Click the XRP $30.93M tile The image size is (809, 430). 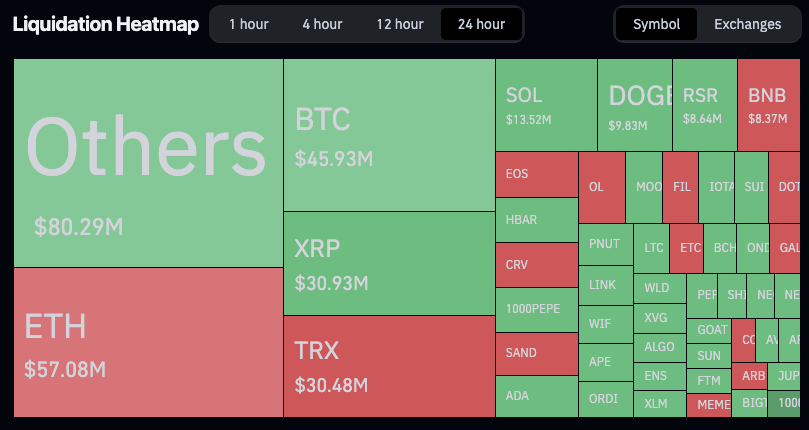pos(389,263)
